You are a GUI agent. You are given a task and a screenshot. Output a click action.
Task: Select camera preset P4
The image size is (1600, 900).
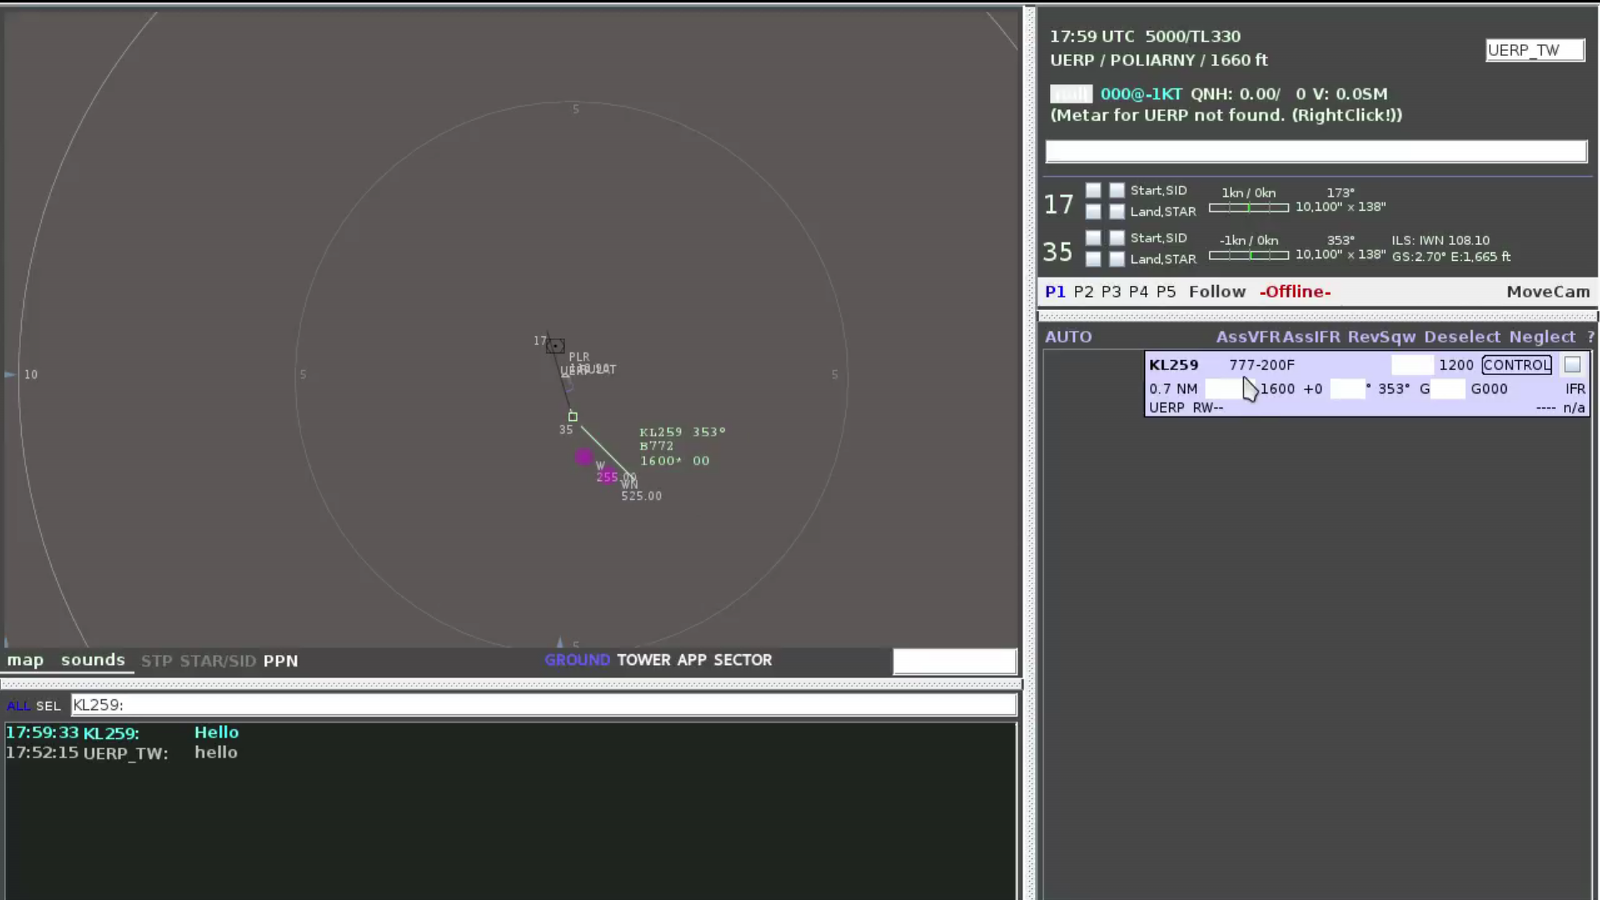pos(1138,292)
